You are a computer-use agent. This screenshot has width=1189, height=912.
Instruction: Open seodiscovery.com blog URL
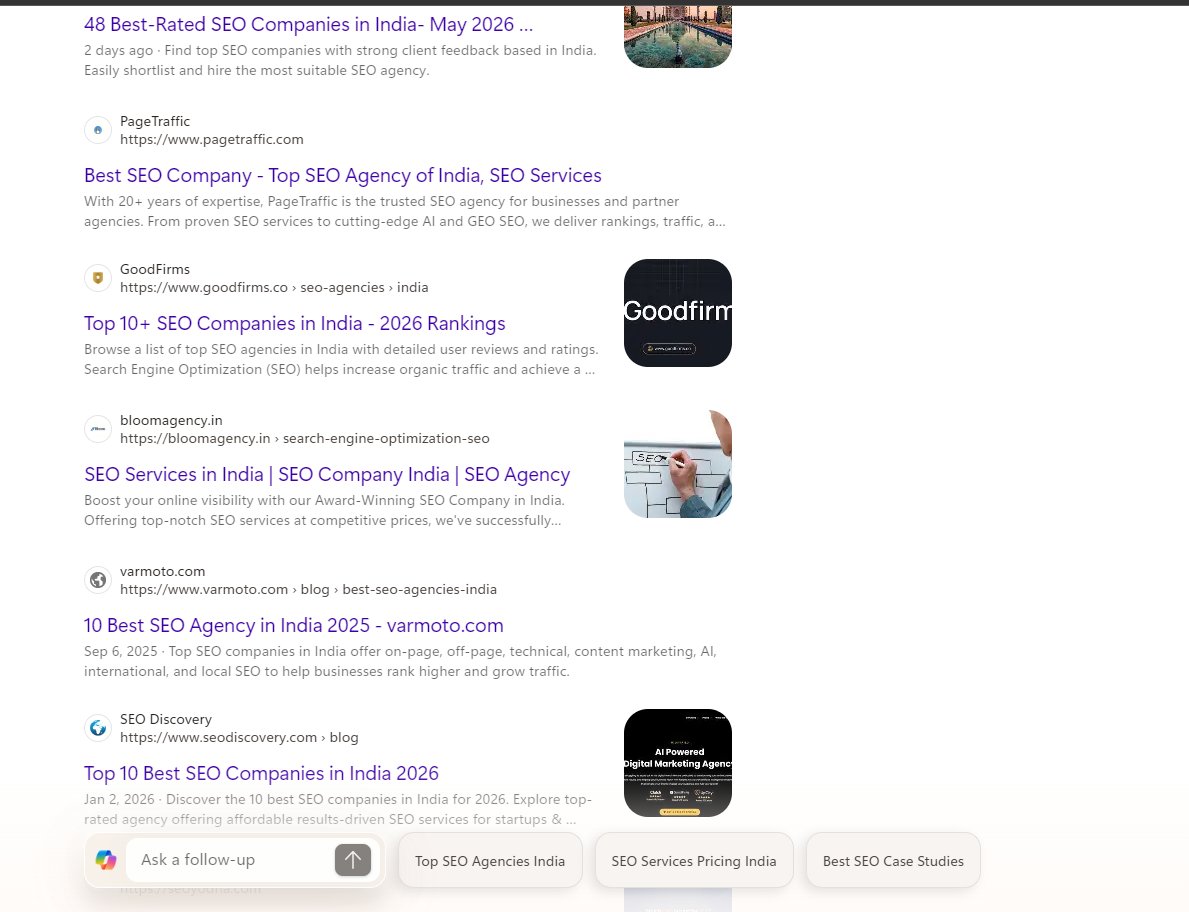[239, 737]
